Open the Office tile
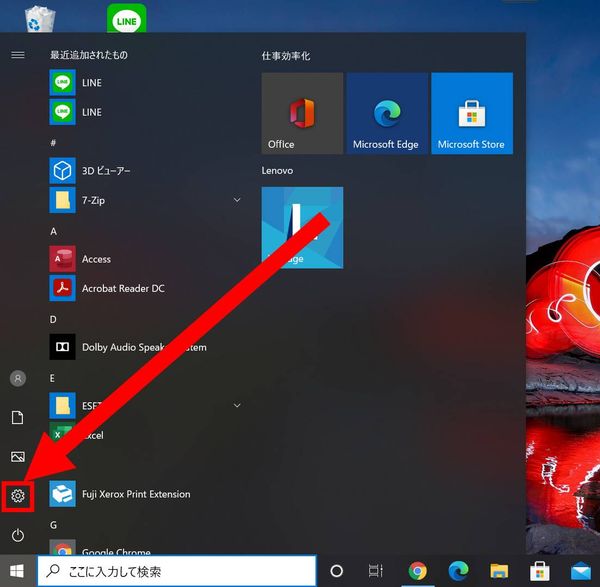This screenshot has height=587, width=600. coord(302,113)
